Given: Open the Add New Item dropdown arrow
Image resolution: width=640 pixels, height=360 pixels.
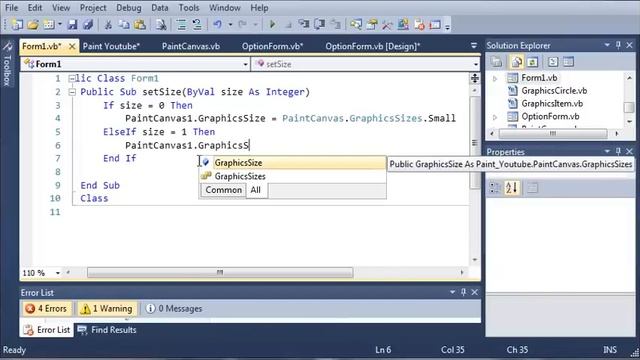Looking at the screenshot, I should click(60, 24).
